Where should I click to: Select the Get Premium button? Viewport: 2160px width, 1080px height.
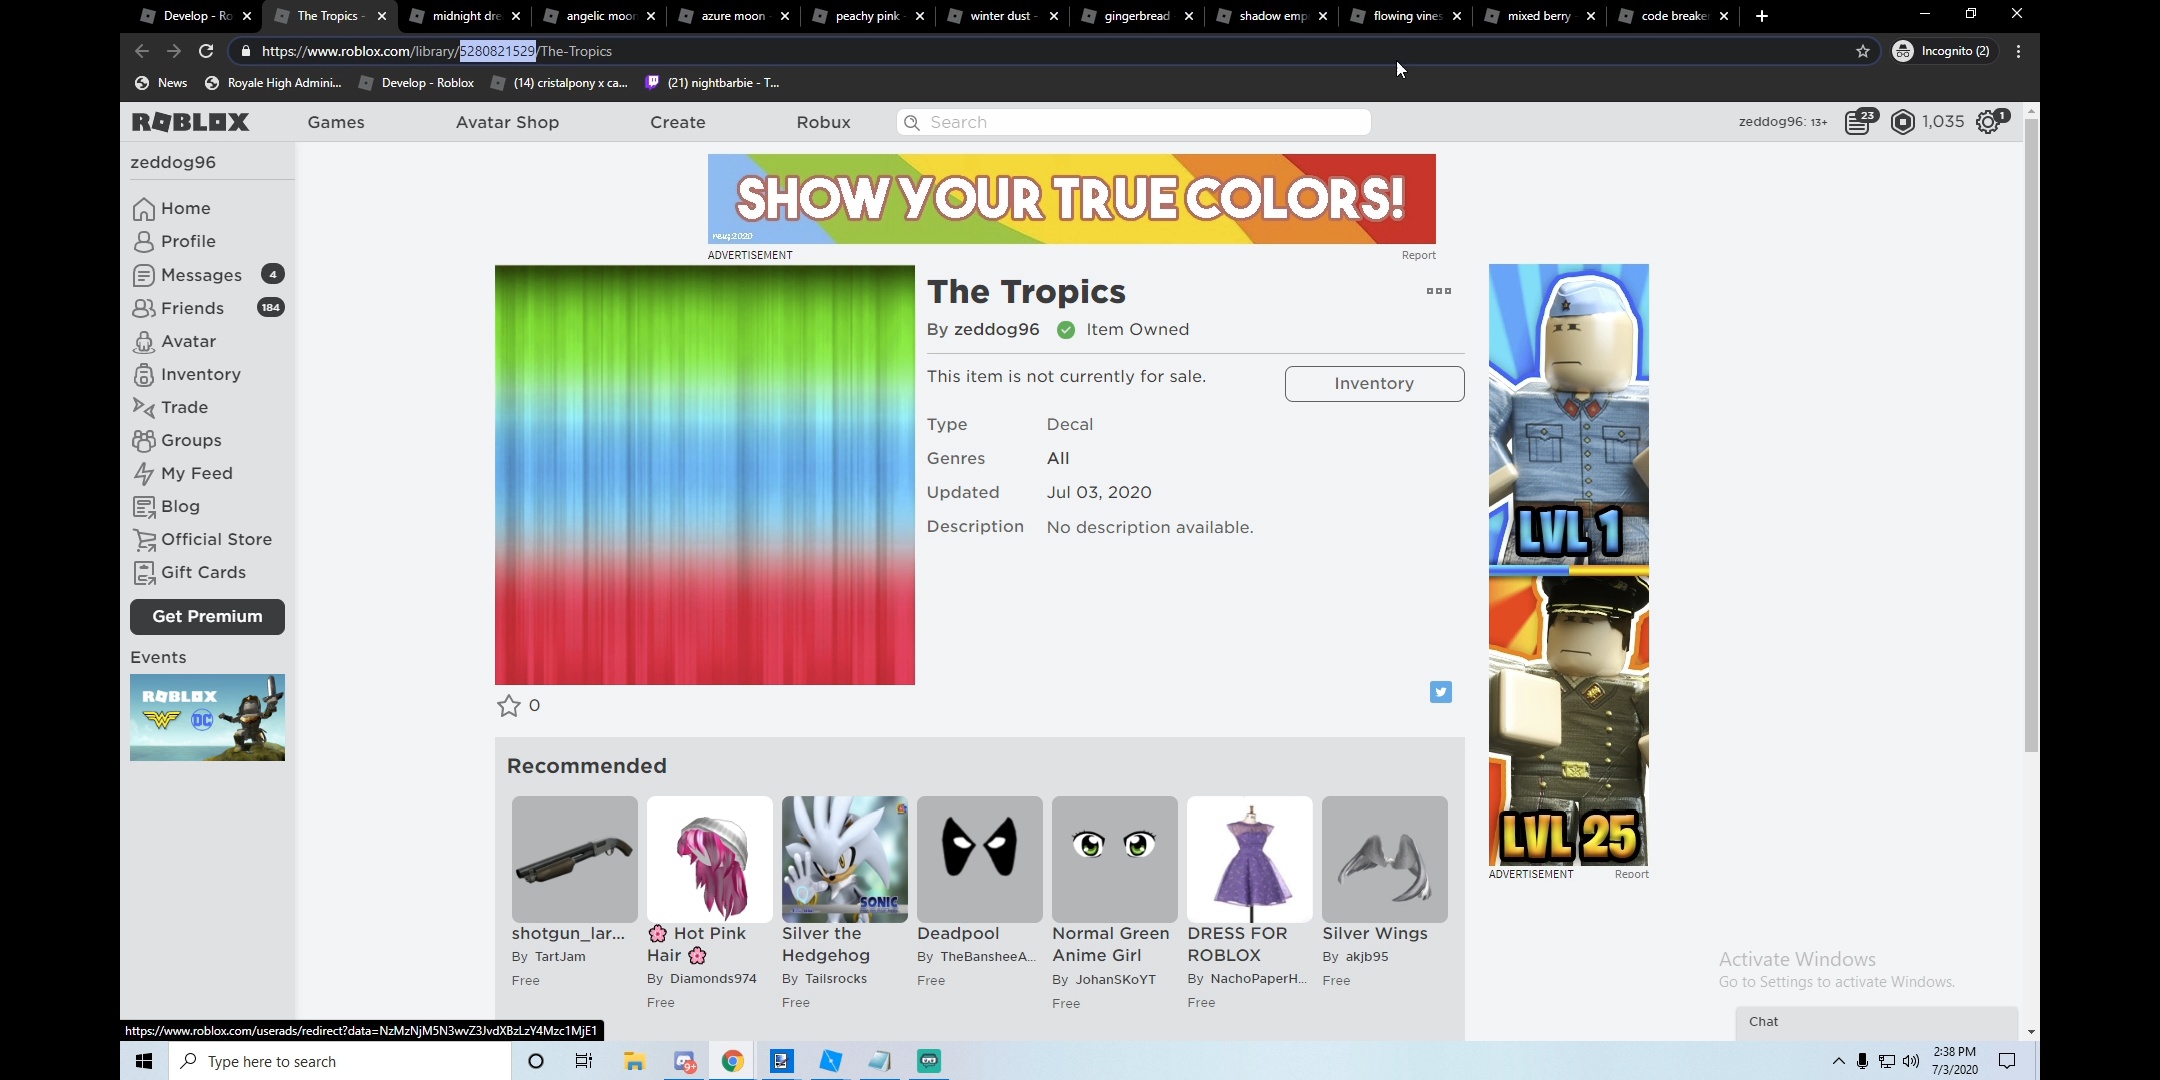click(207, 616)
